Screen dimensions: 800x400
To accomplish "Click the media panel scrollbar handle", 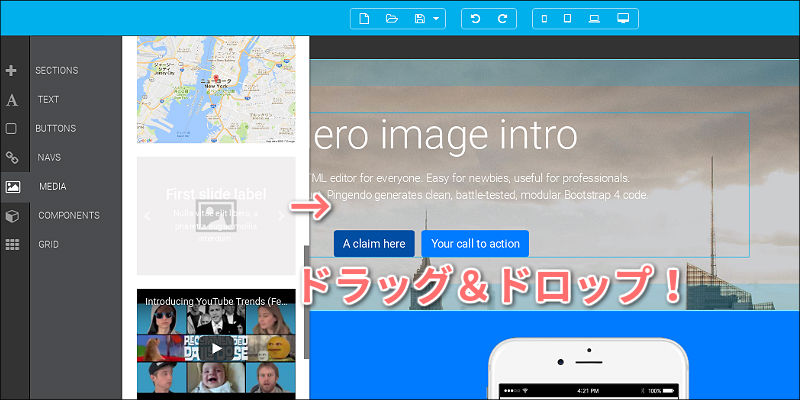I will [x=307, y=302].
